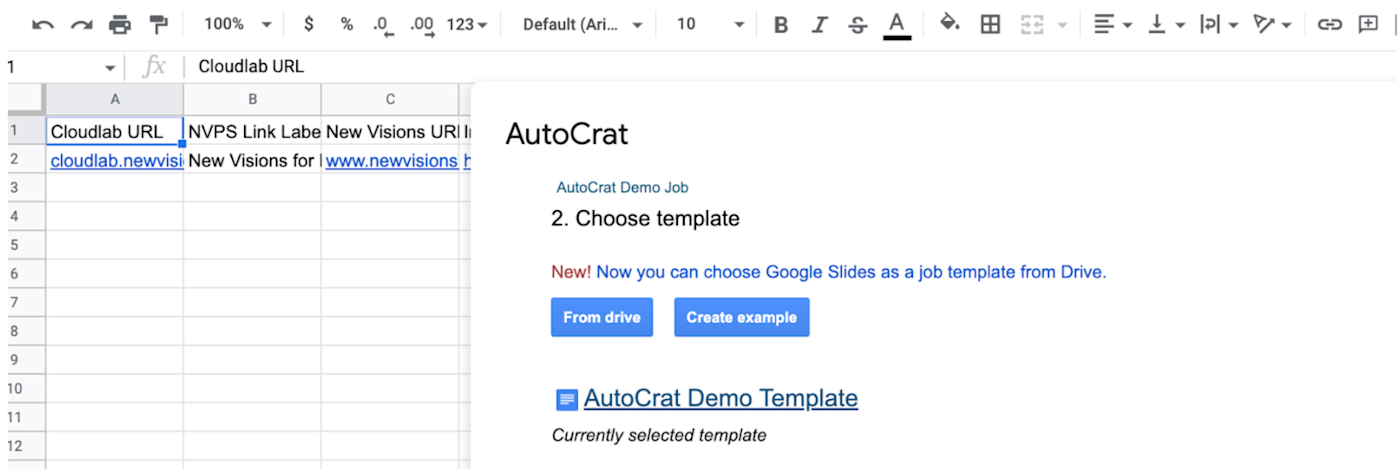
Task: Click the insert link icon
Action: (x=1329, y=25)
